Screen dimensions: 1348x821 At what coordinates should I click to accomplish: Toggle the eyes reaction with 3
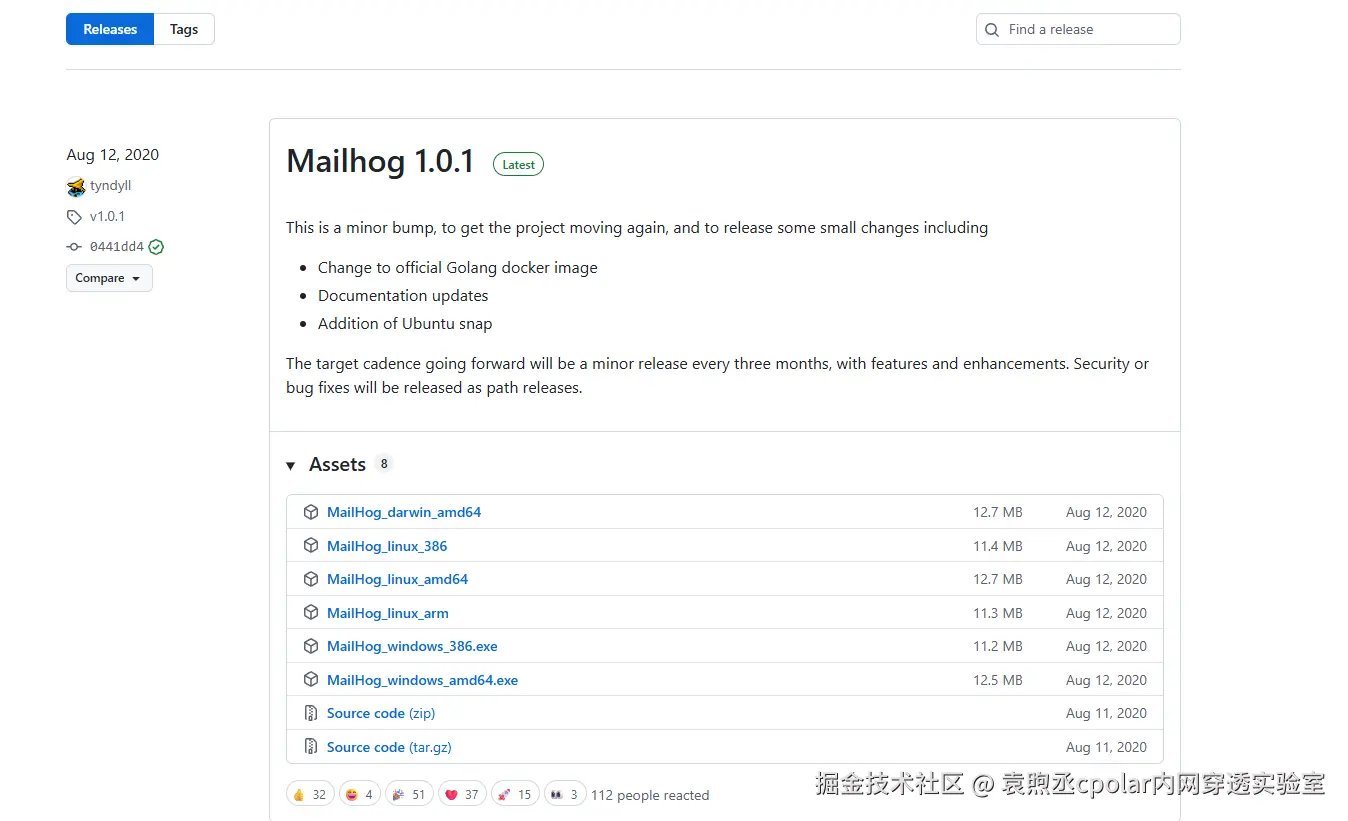coord(565,794)
